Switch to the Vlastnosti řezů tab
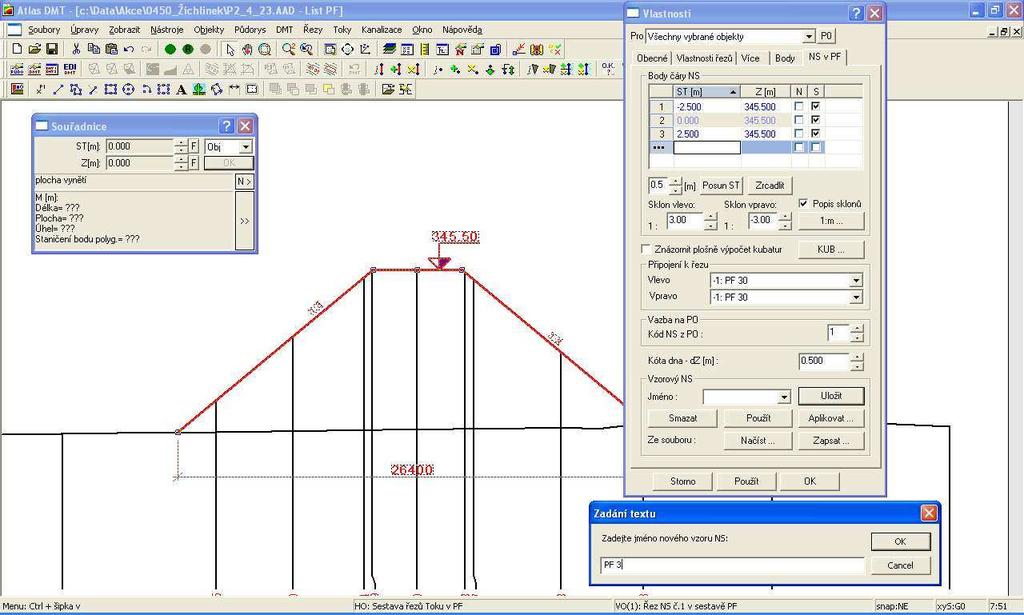 click(x=704, y=58)
